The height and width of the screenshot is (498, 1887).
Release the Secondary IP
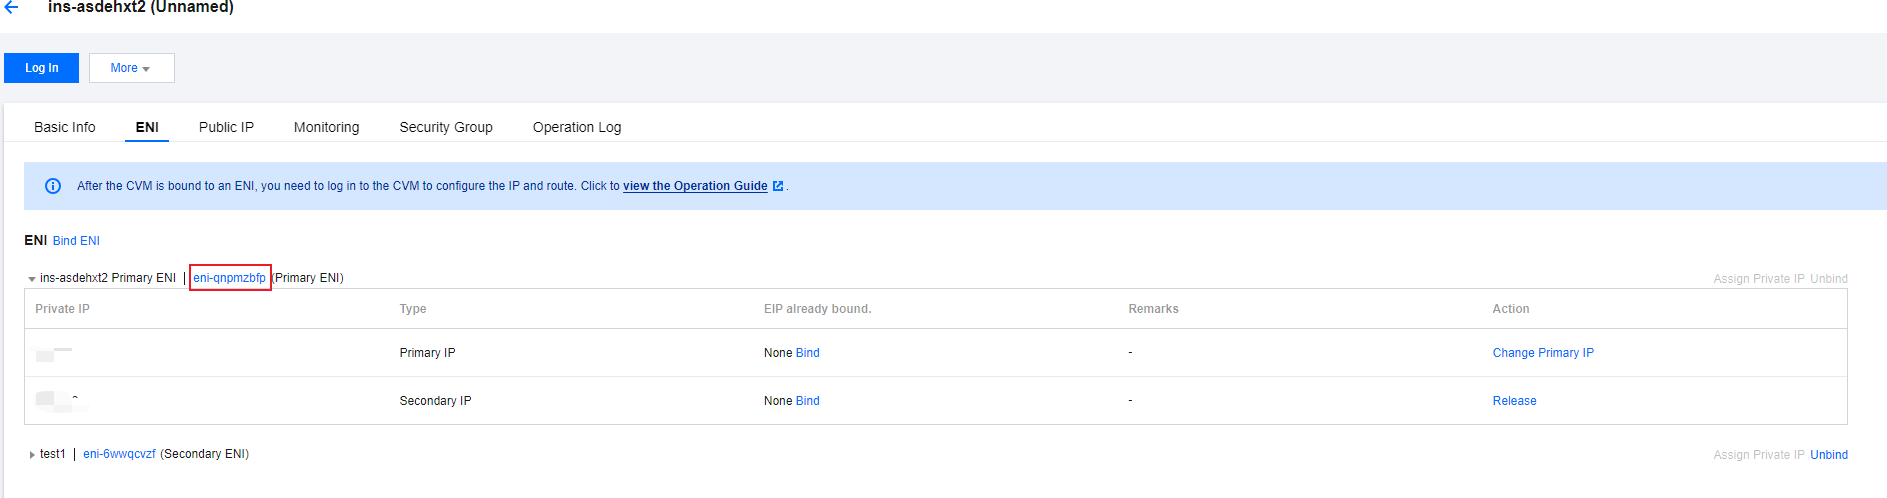[1514, 401]
